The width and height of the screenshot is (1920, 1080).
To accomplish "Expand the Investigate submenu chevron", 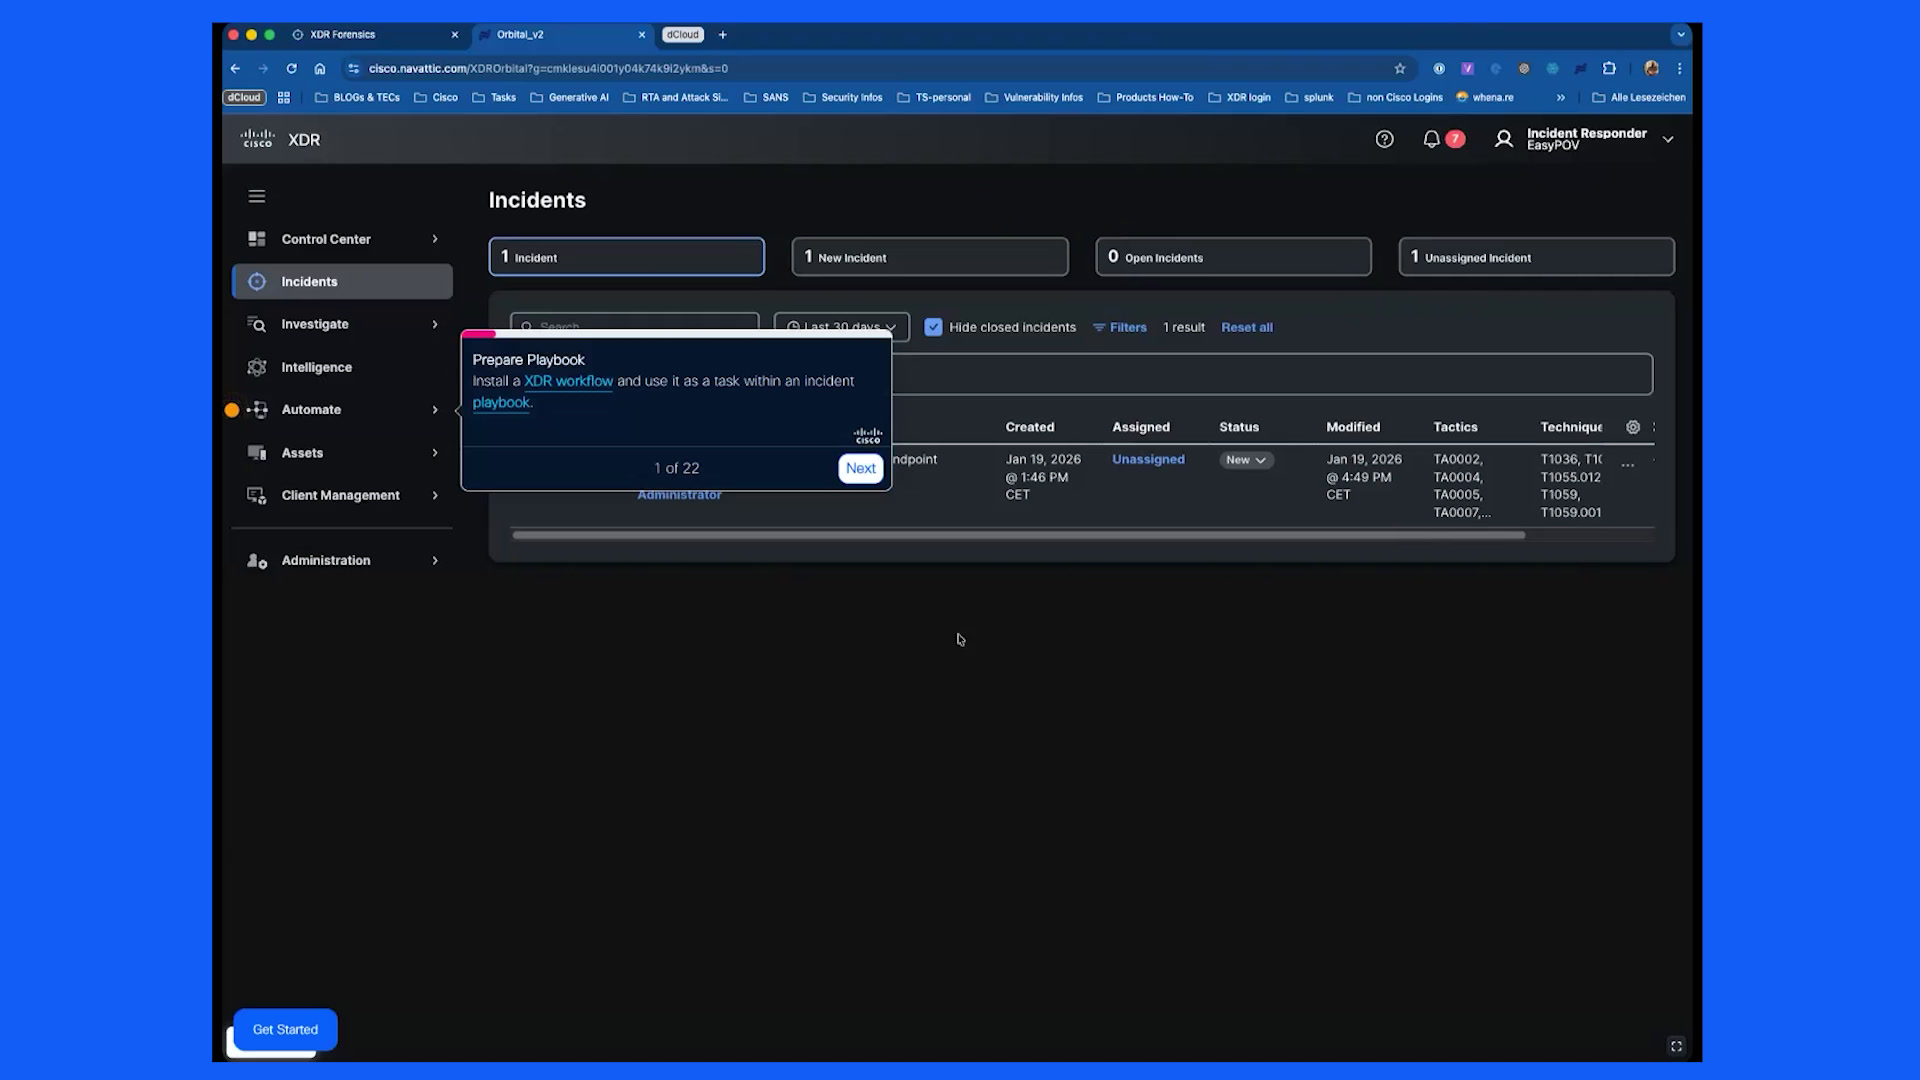I will pos(435,324).
